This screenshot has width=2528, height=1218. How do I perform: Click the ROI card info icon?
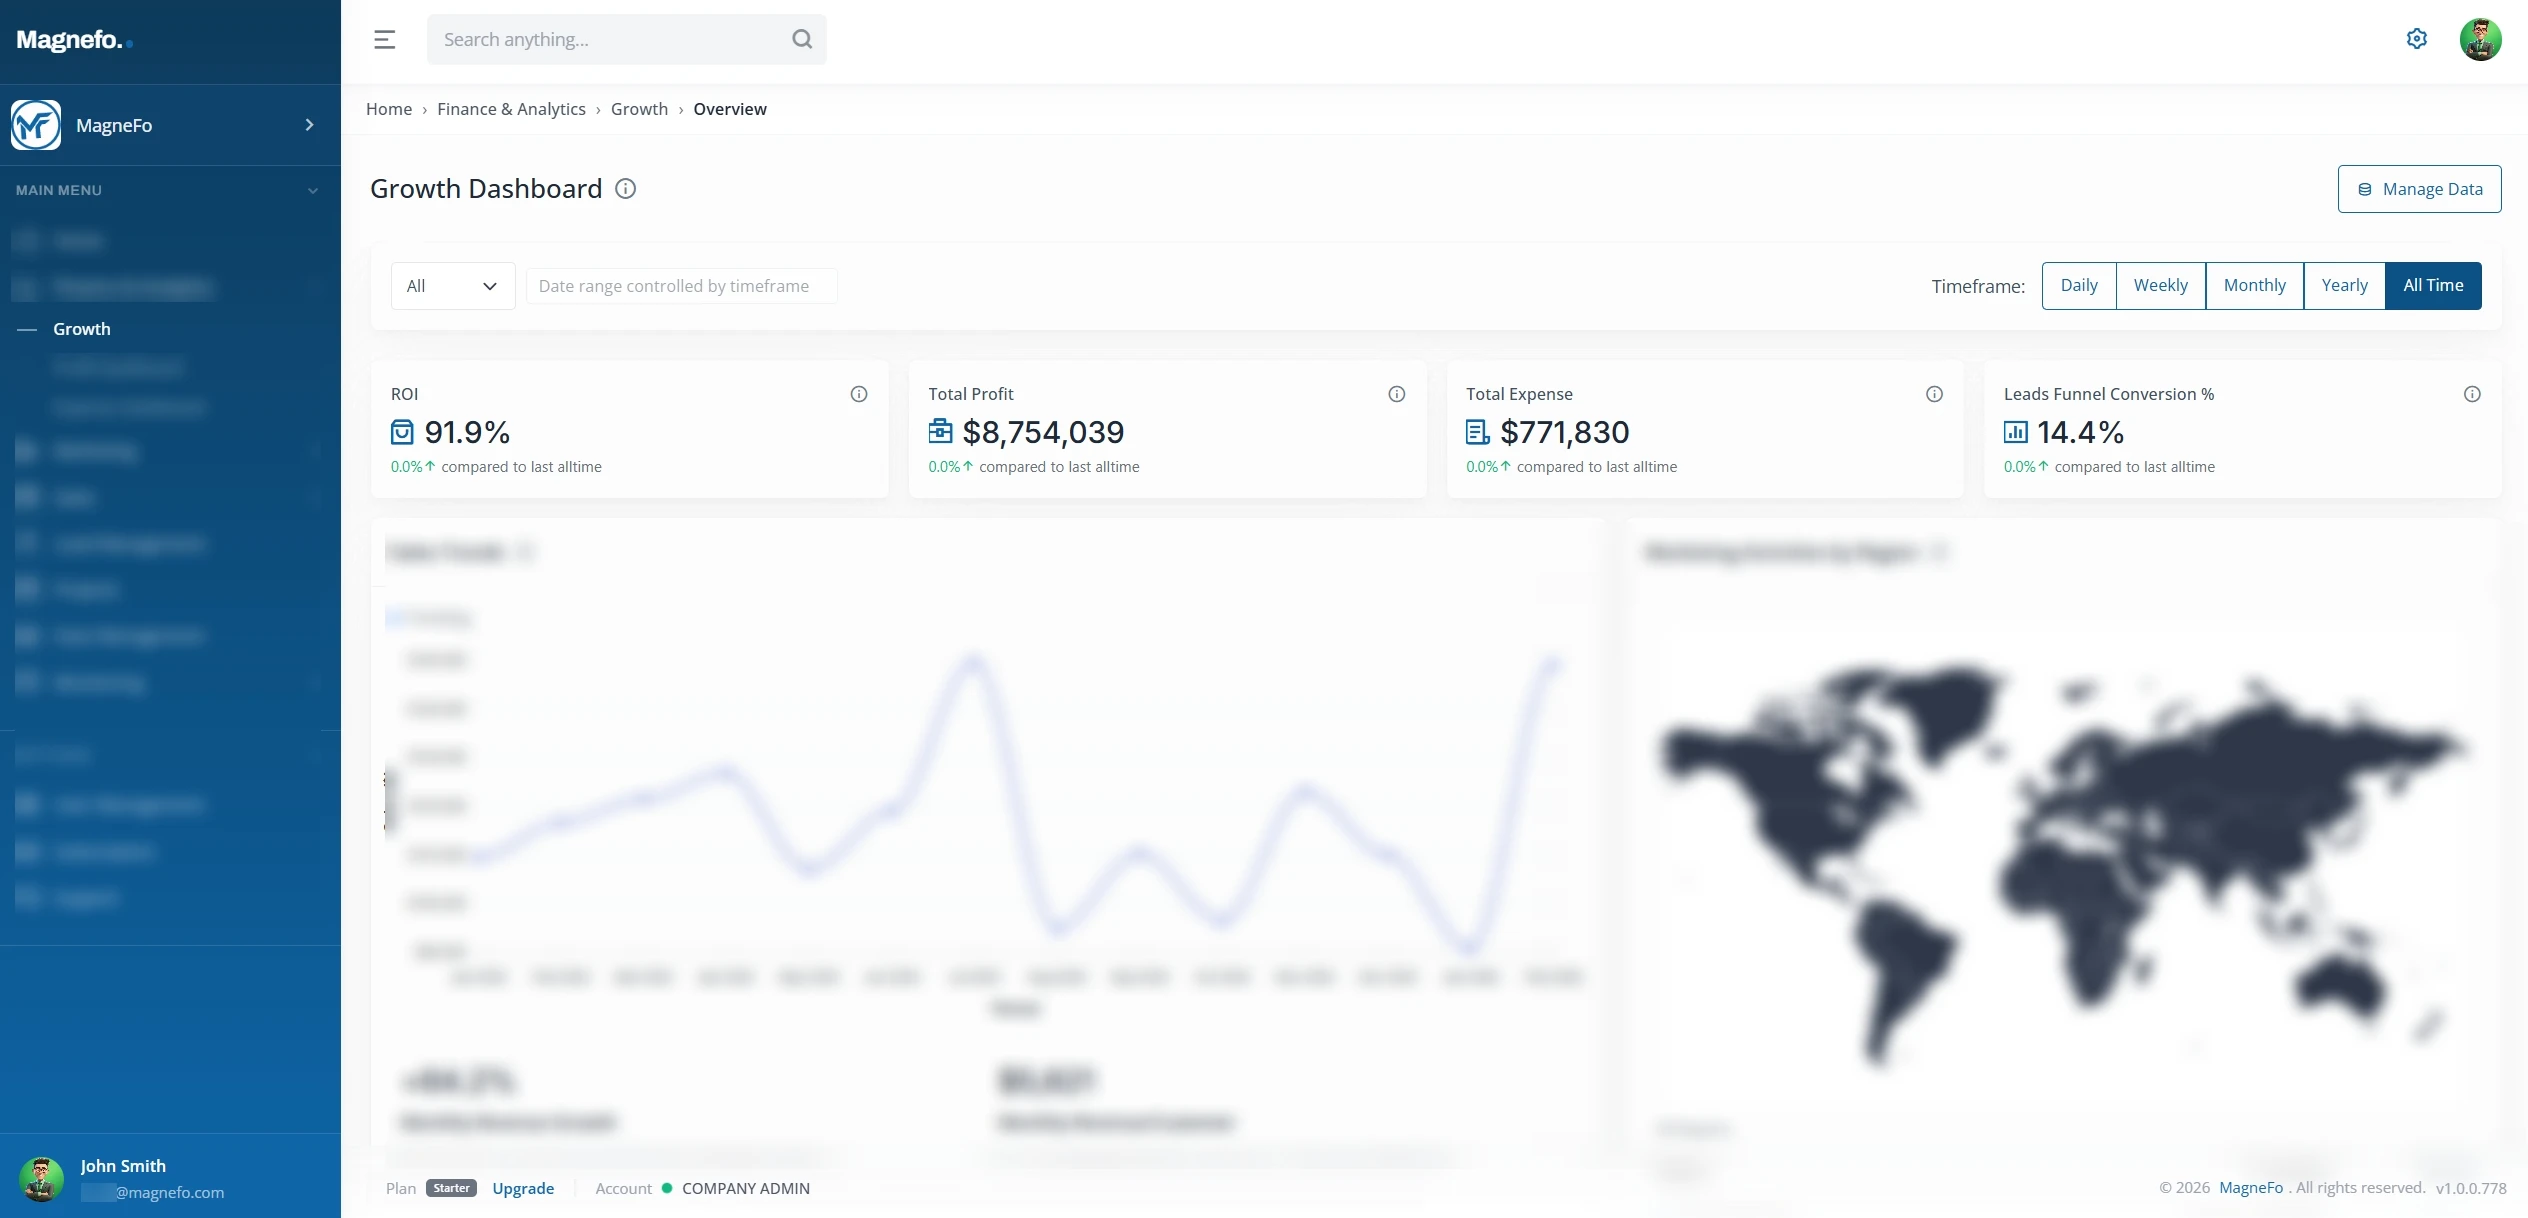(x=859, y=394)
